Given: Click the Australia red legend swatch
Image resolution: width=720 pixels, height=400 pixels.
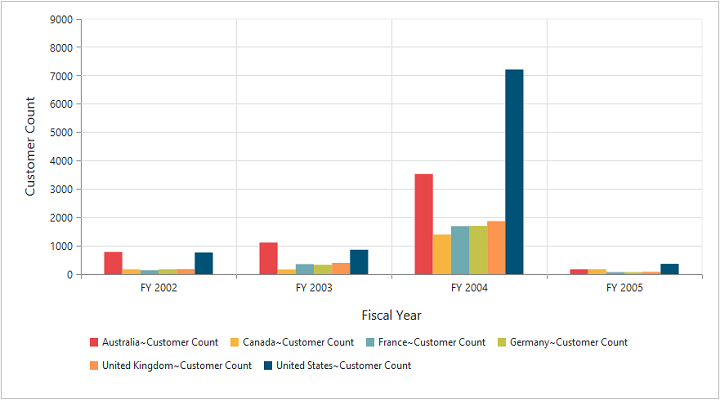Looking at the screenshot, I should [95, 343].
